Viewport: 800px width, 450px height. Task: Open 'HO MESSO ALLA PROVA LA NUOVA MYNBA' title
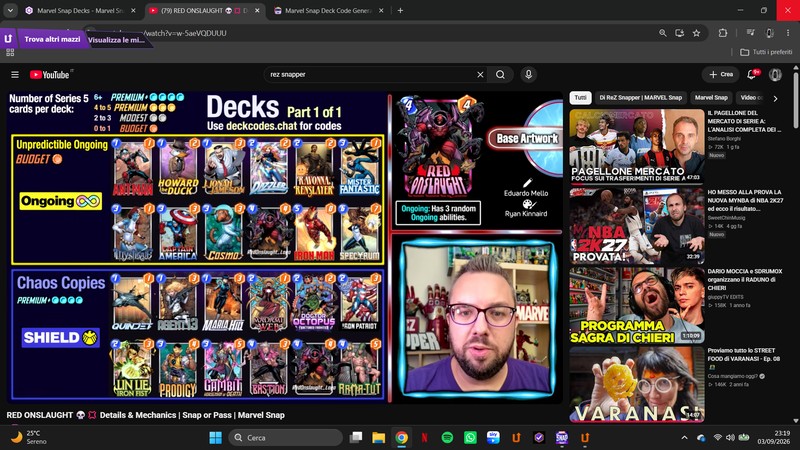[745, 201]
